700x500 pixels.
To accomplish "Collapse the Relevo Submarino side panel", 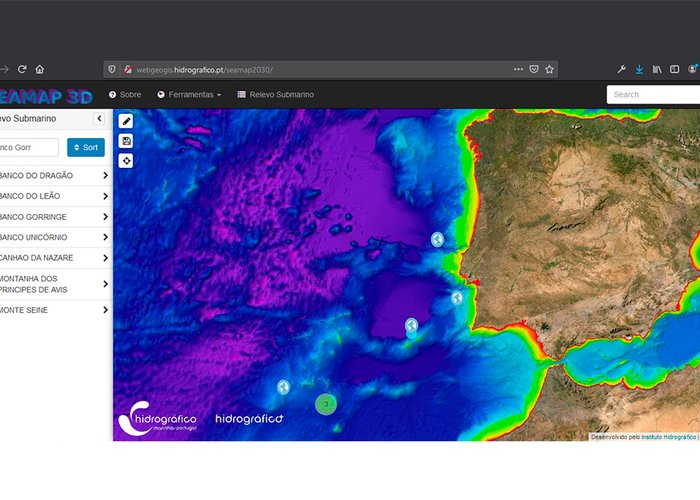I will [99, 118].
